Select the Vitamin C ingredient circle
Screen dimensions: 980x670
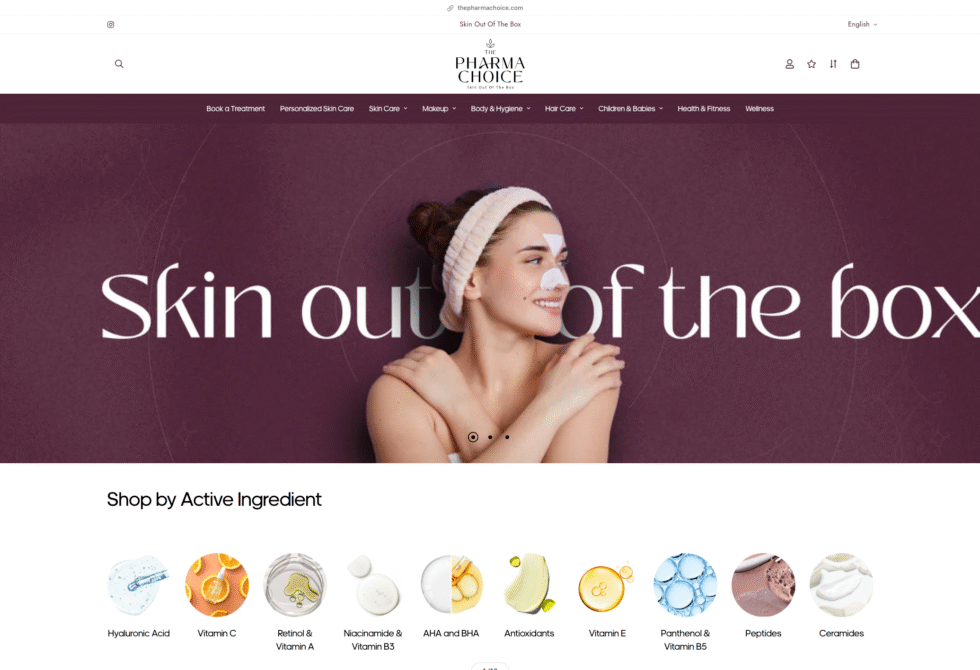point(217,584)
